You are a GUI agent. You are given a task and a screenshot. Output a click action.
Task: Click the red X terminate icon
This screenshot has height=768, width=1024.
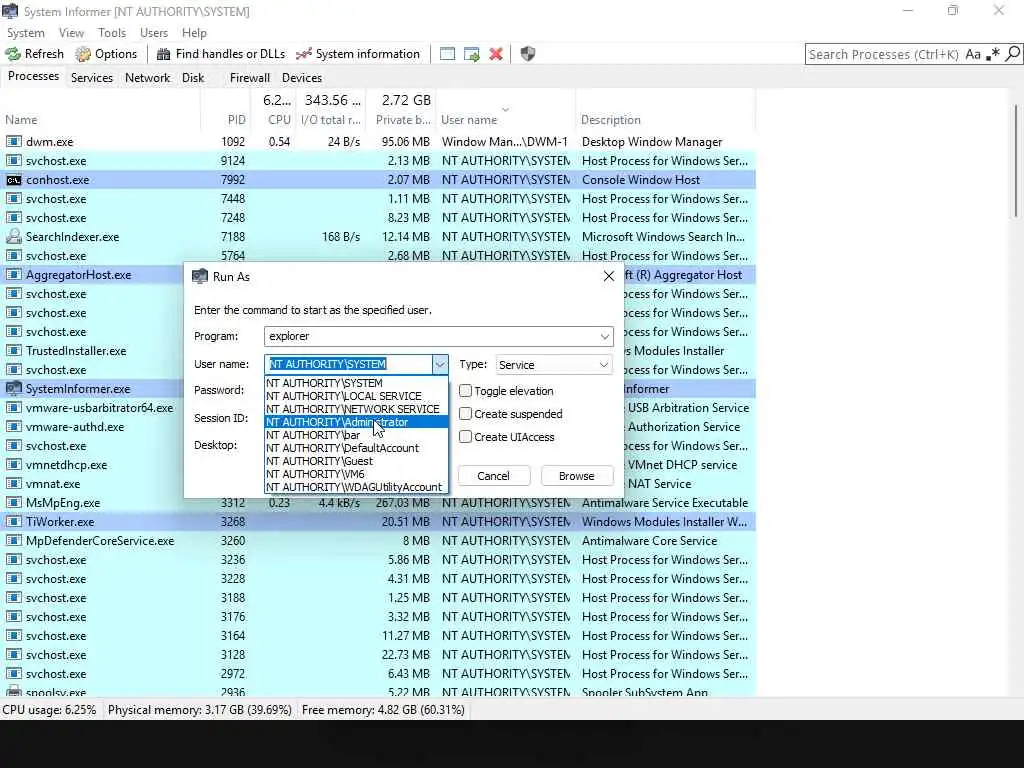(496, 54)
